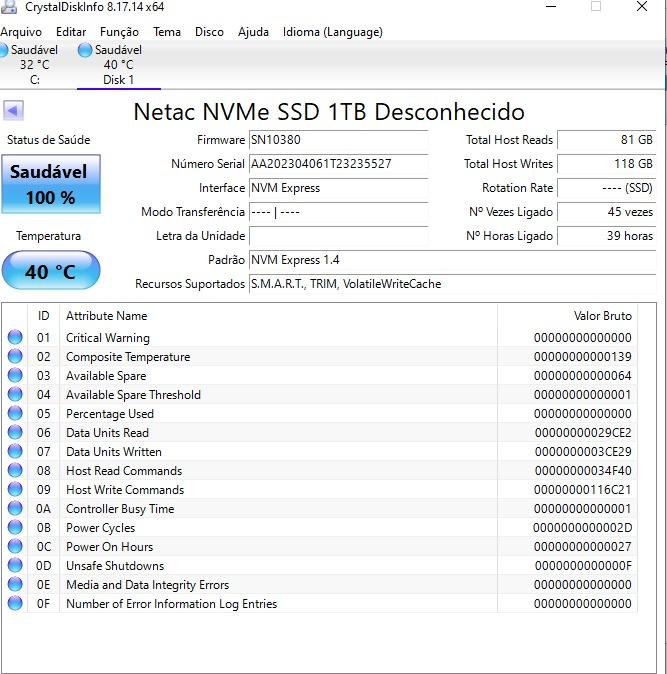Click status orb for Unsafe Shutdowns row
The image size is (667, 674).
tap(15, 565)
